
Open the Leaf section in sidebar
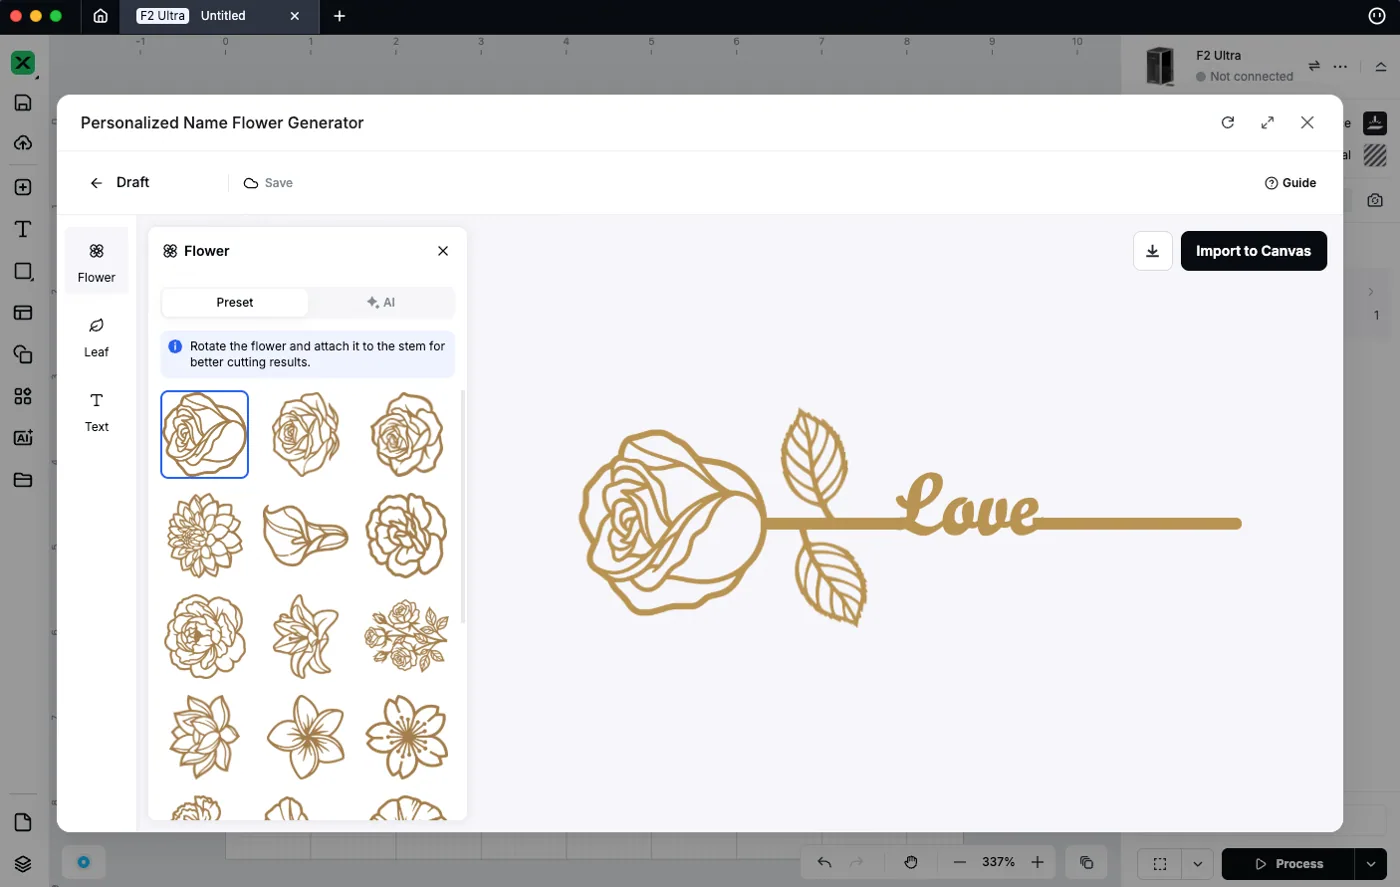pyautogui.click(x=96, y=337)
